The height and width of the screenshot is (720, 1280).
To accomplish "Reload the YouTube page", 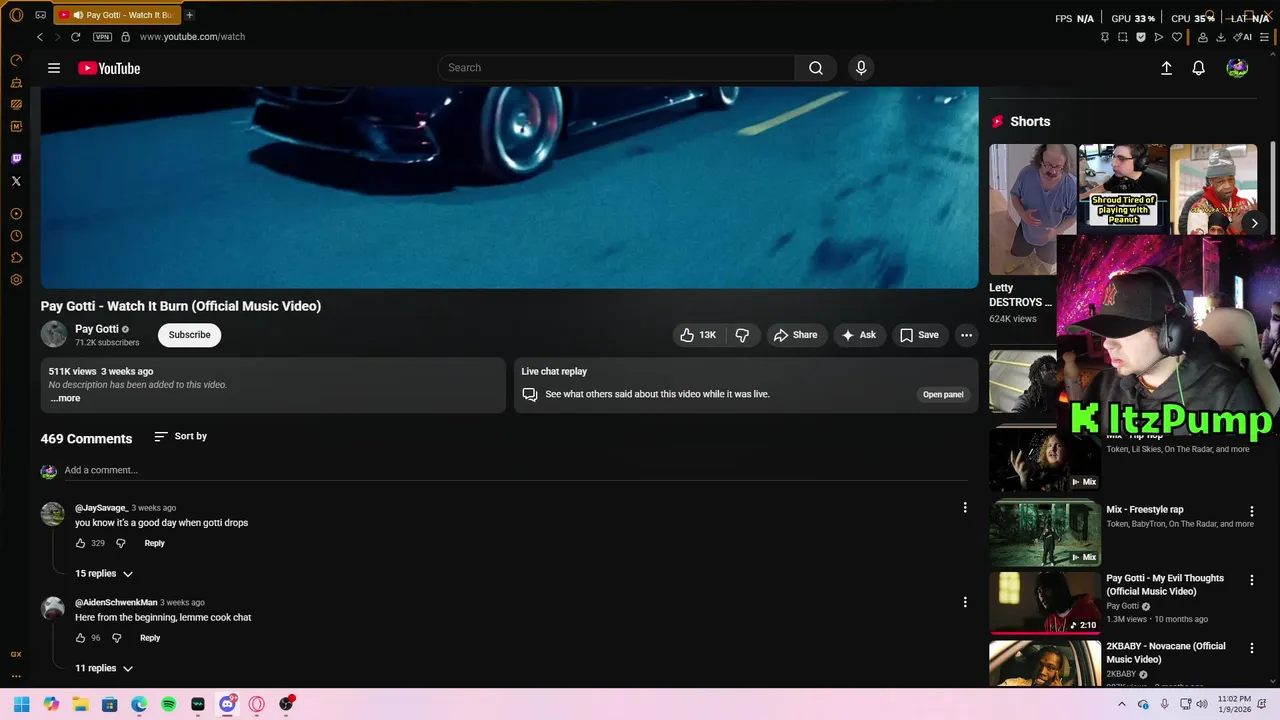I will pos(75,37).
